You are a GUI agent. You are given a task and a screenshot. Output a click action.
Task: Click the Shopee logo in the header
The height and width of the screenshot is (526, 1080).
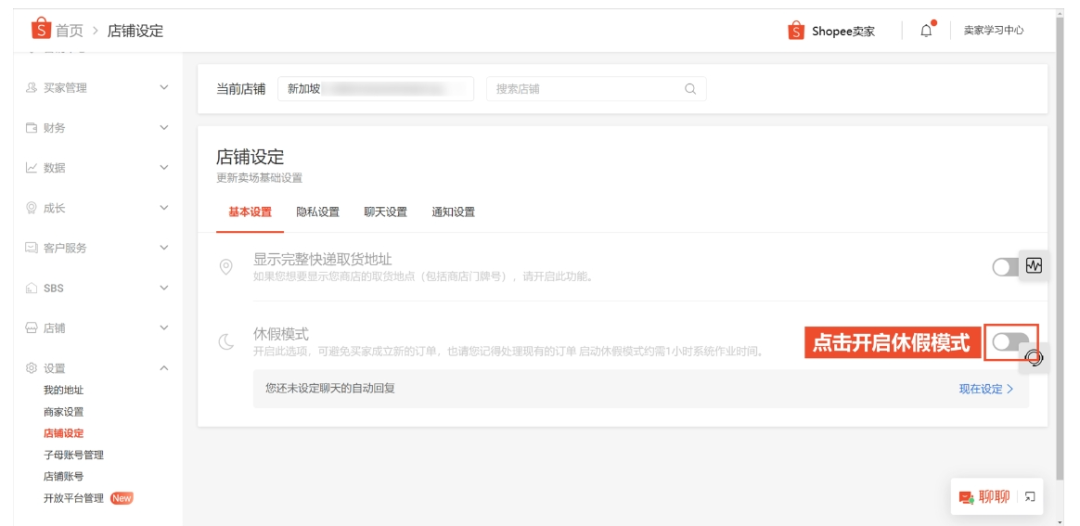(x=41, y=30)
